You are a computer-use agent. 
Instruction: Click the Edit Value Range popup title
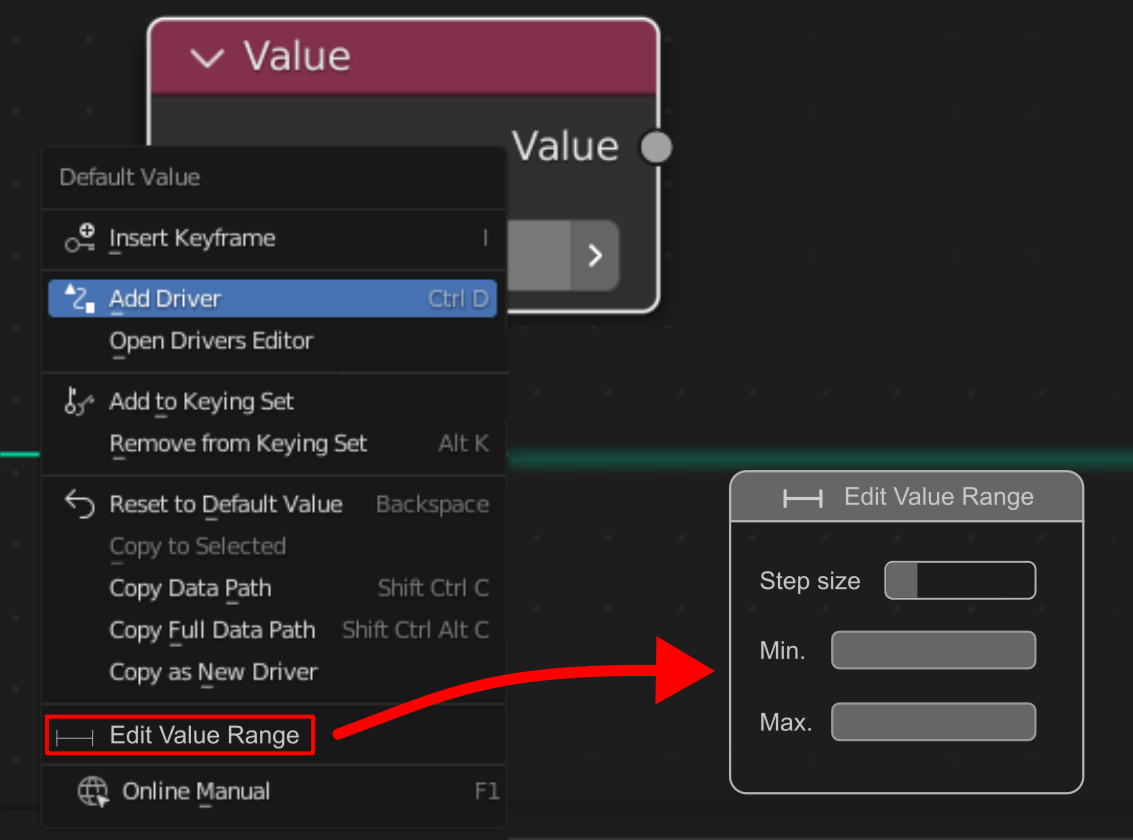(x=939, y=497)
